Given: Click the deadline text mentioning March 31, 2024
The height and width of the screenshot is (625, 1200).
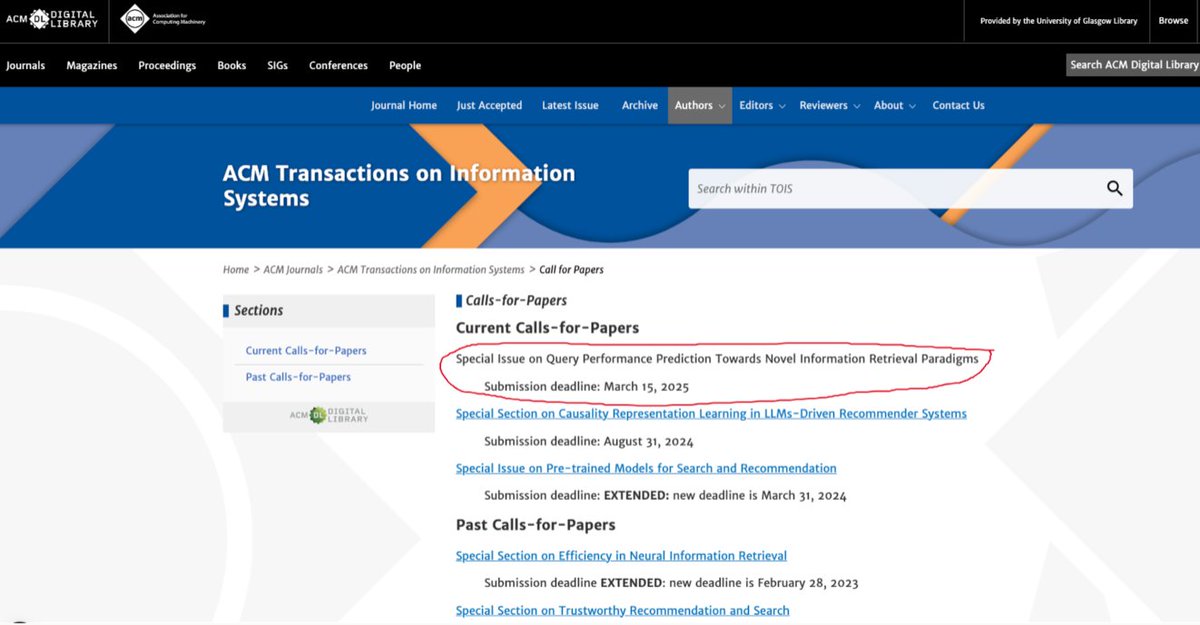Looking at the screenshot, I should (665, 495).
